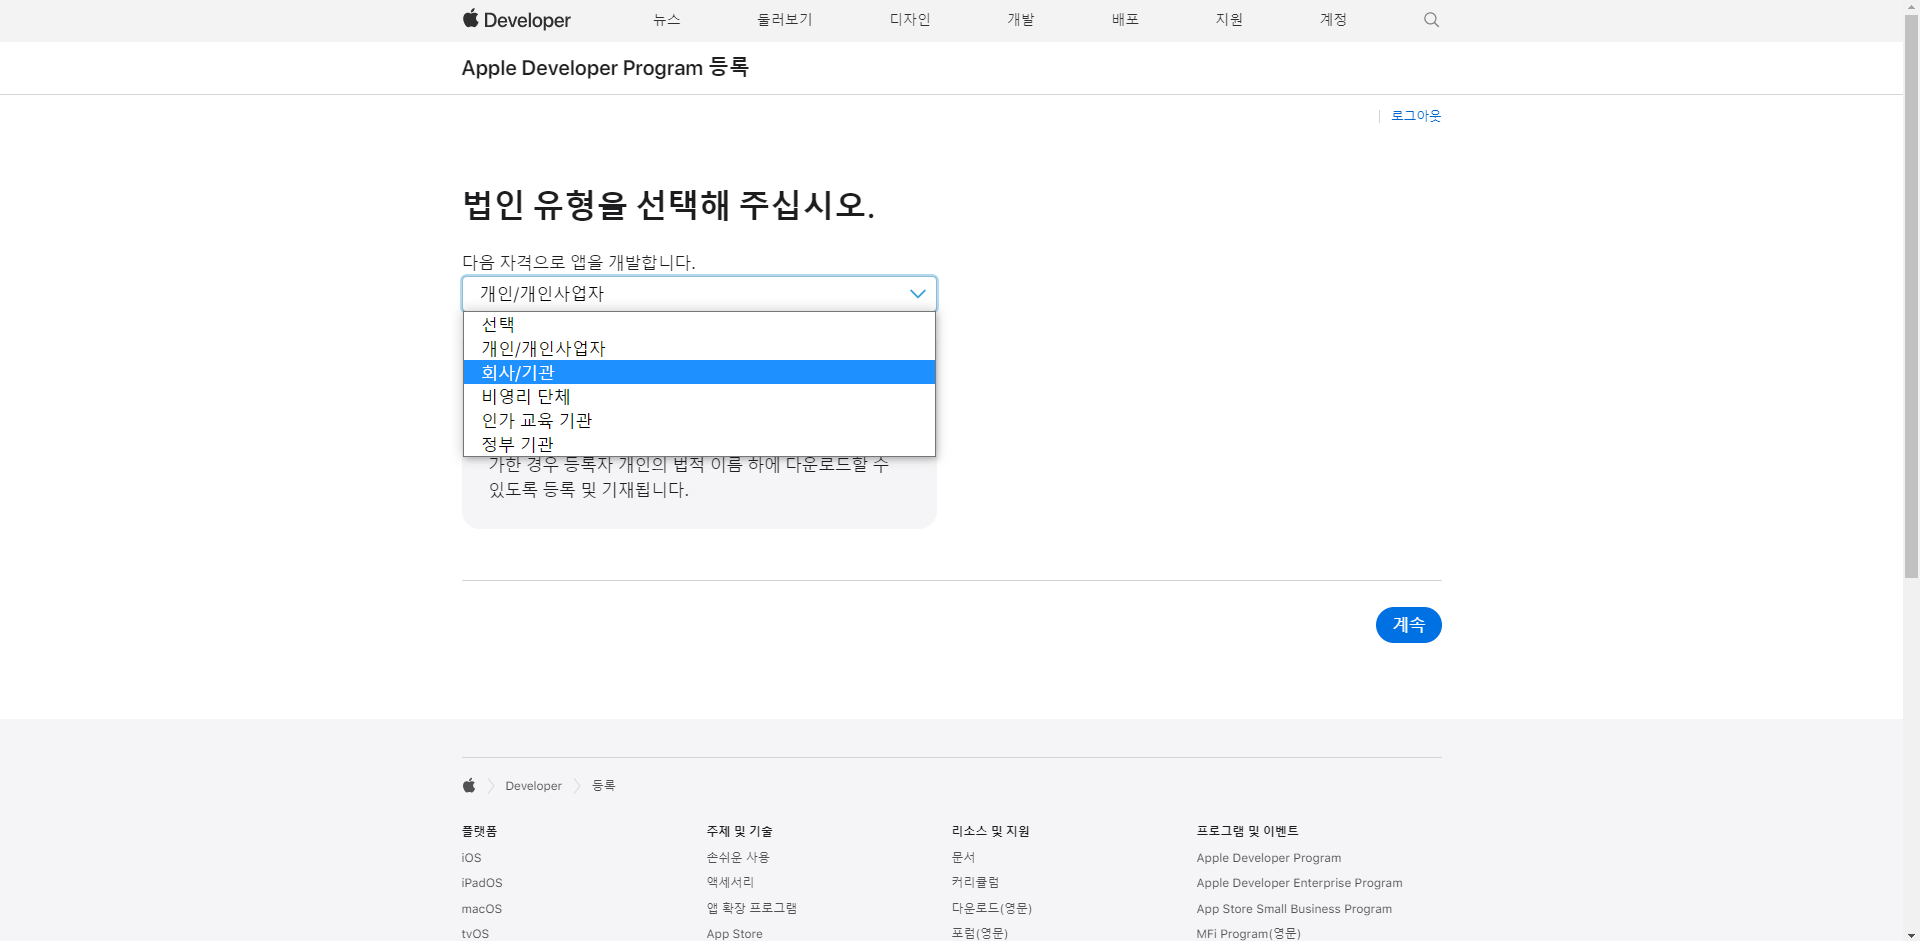This screenshot has width=1920, height=941.
Task: Open the macOS footer link
Action: [x=481, y=909]
